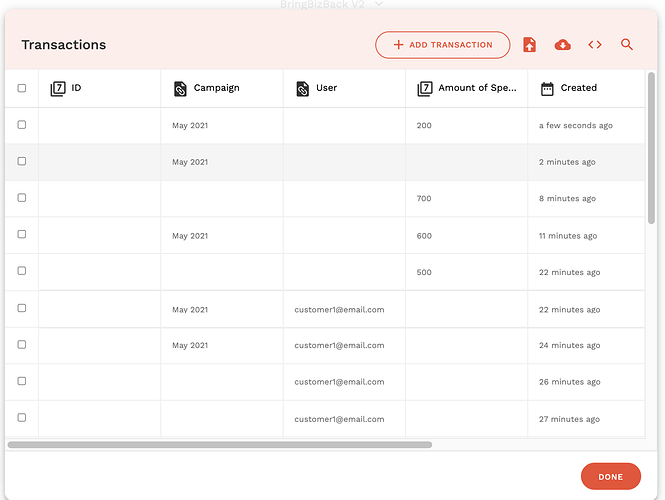Viewport: 665px width, 500px height.
Task: Check the May 2021 row from 22 minutes ago
Action: [x=22, y=308]
